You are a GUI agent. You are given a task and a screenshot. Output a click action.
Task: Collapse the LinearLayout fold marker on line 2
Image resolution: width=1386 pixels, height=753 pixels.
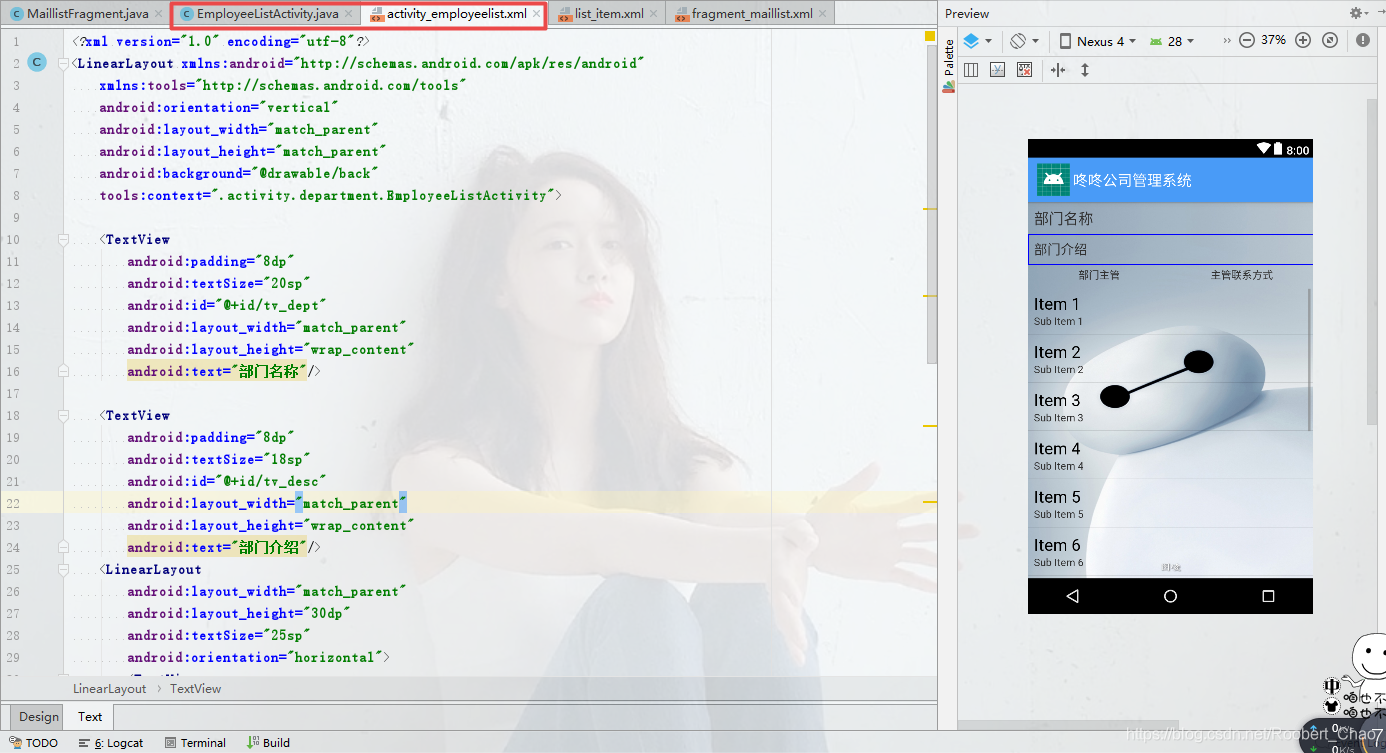[x=63, y=63]
